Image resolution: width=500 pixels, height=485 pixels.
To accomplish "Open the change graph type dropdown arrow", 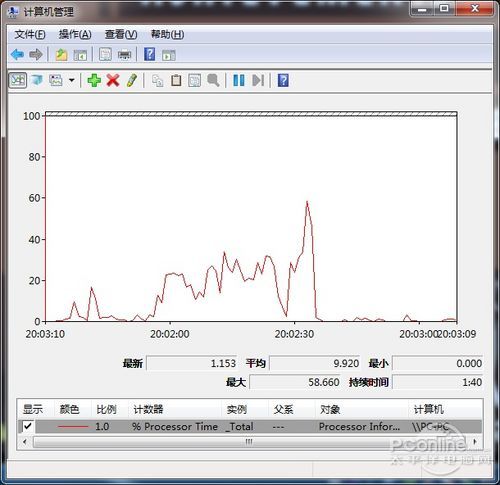I will 71,80.
